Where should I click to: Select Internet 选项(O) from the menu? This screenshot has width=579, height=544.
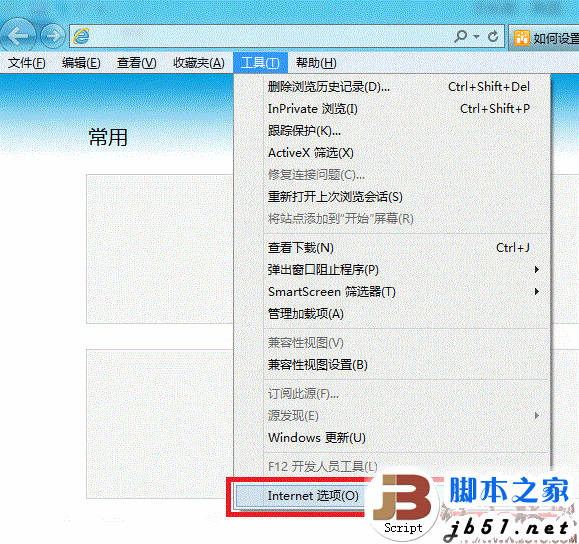coord(313,496)
